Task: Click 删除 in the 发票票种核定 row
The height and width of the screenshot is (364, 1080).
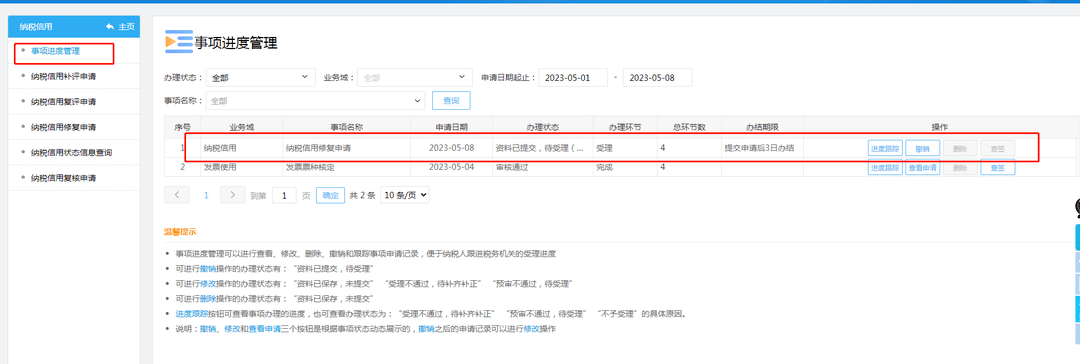Action: pyautogui.click(x=960, y=168)
